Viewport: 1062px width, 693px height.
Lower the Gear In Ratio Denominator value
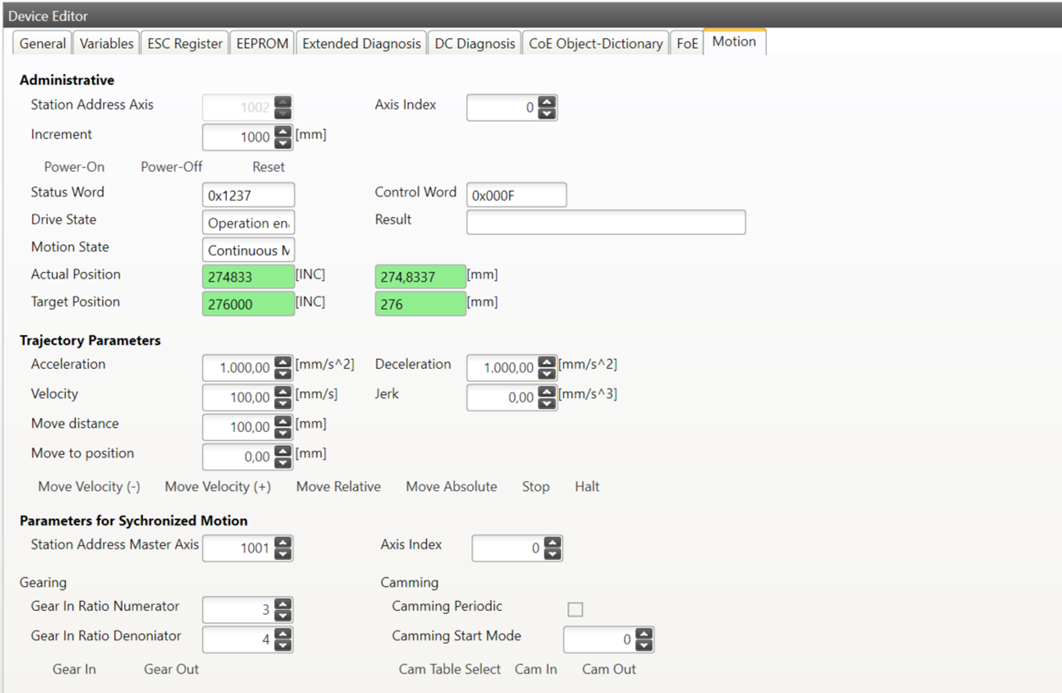pyautogui.click(x=283, y=645)
